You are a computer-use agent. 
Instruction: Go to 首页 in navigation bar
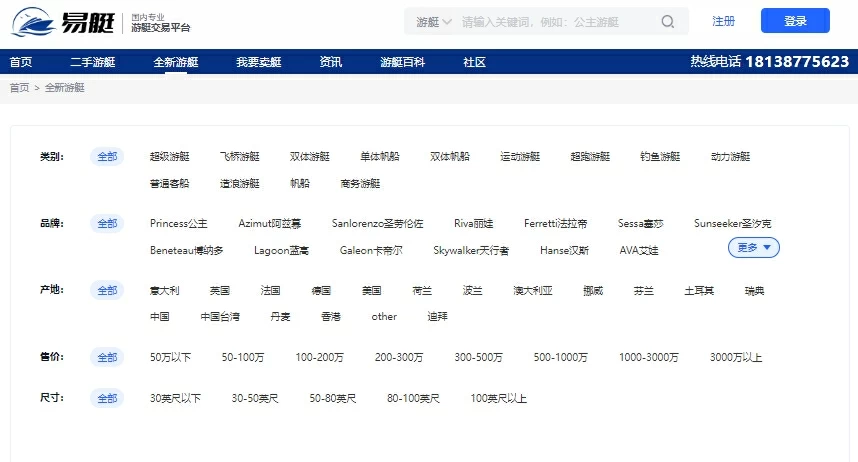[21, 62]
